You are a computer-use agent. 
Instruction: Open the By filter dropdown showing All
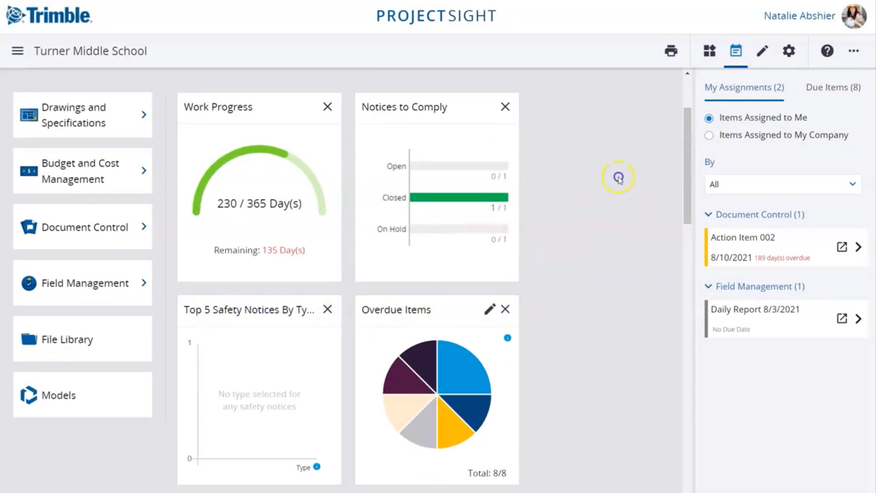[x=783, y=184]
